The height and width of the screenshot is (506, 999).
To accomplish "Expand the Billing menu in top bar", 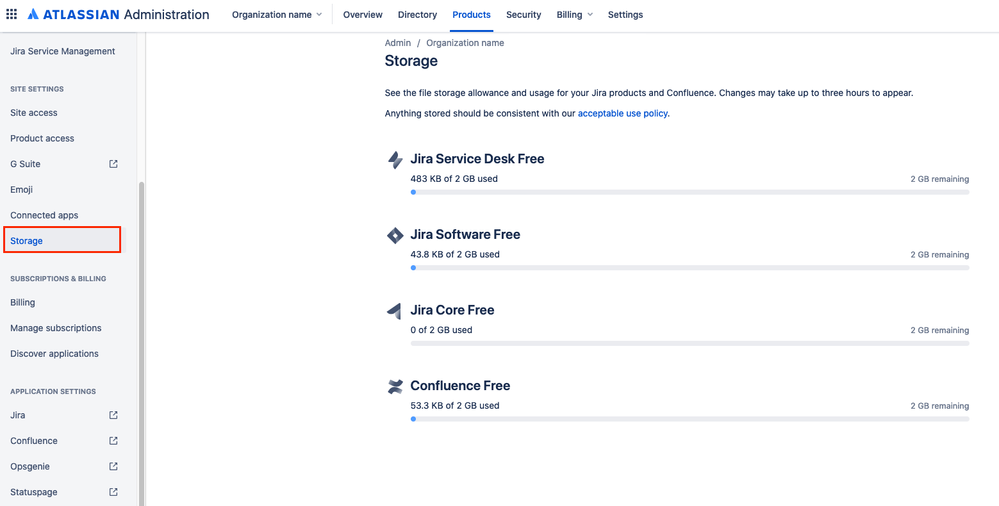I will pos(575,15).
